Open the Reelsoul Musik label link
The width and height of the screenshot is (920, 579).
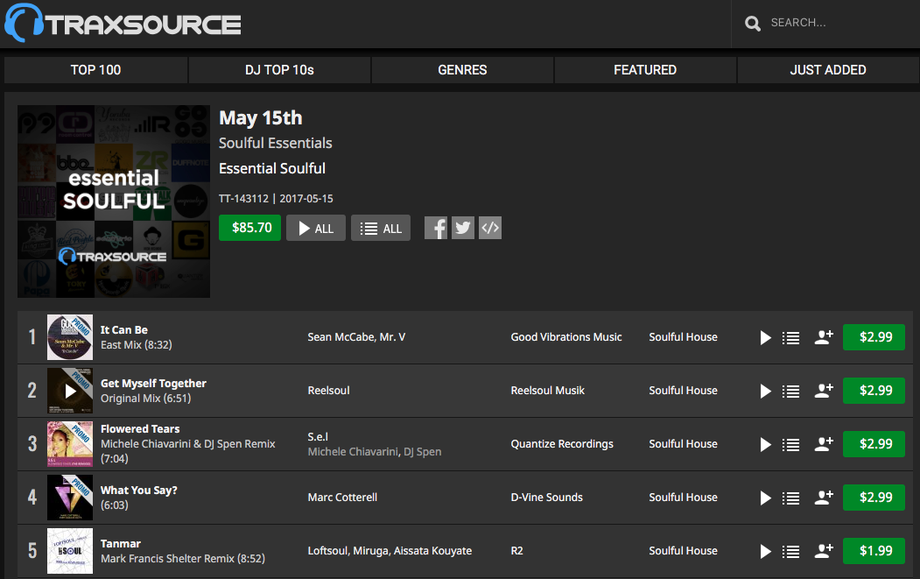click(x=547, y=391)
